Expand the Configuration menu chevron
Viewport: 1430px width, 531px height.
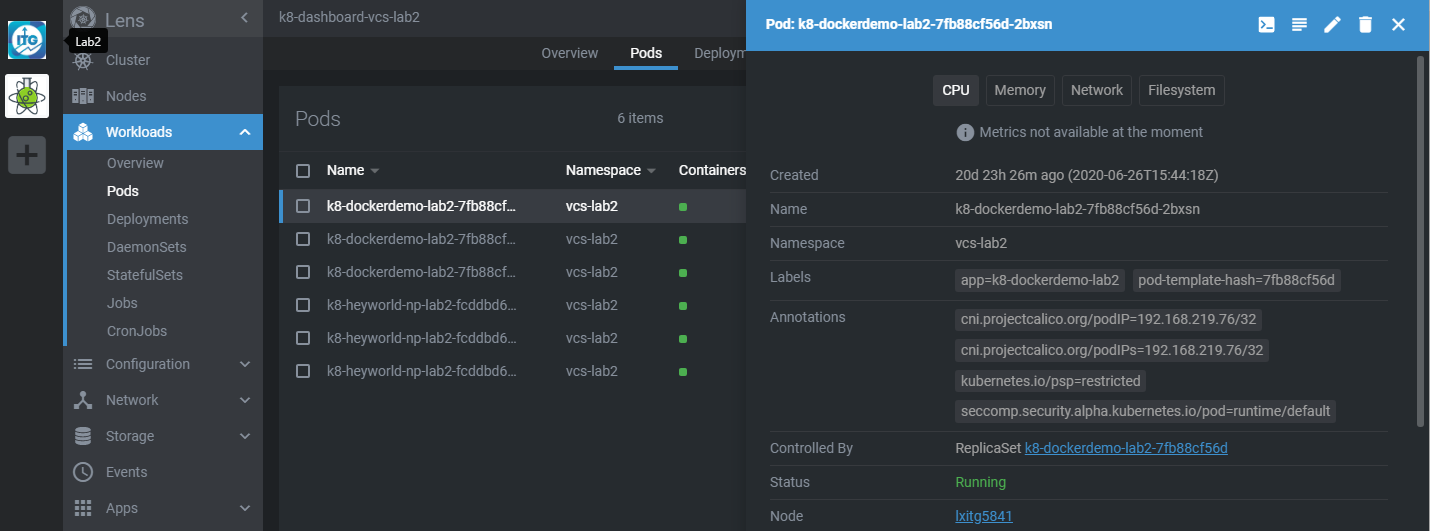(x=245, y=364)
